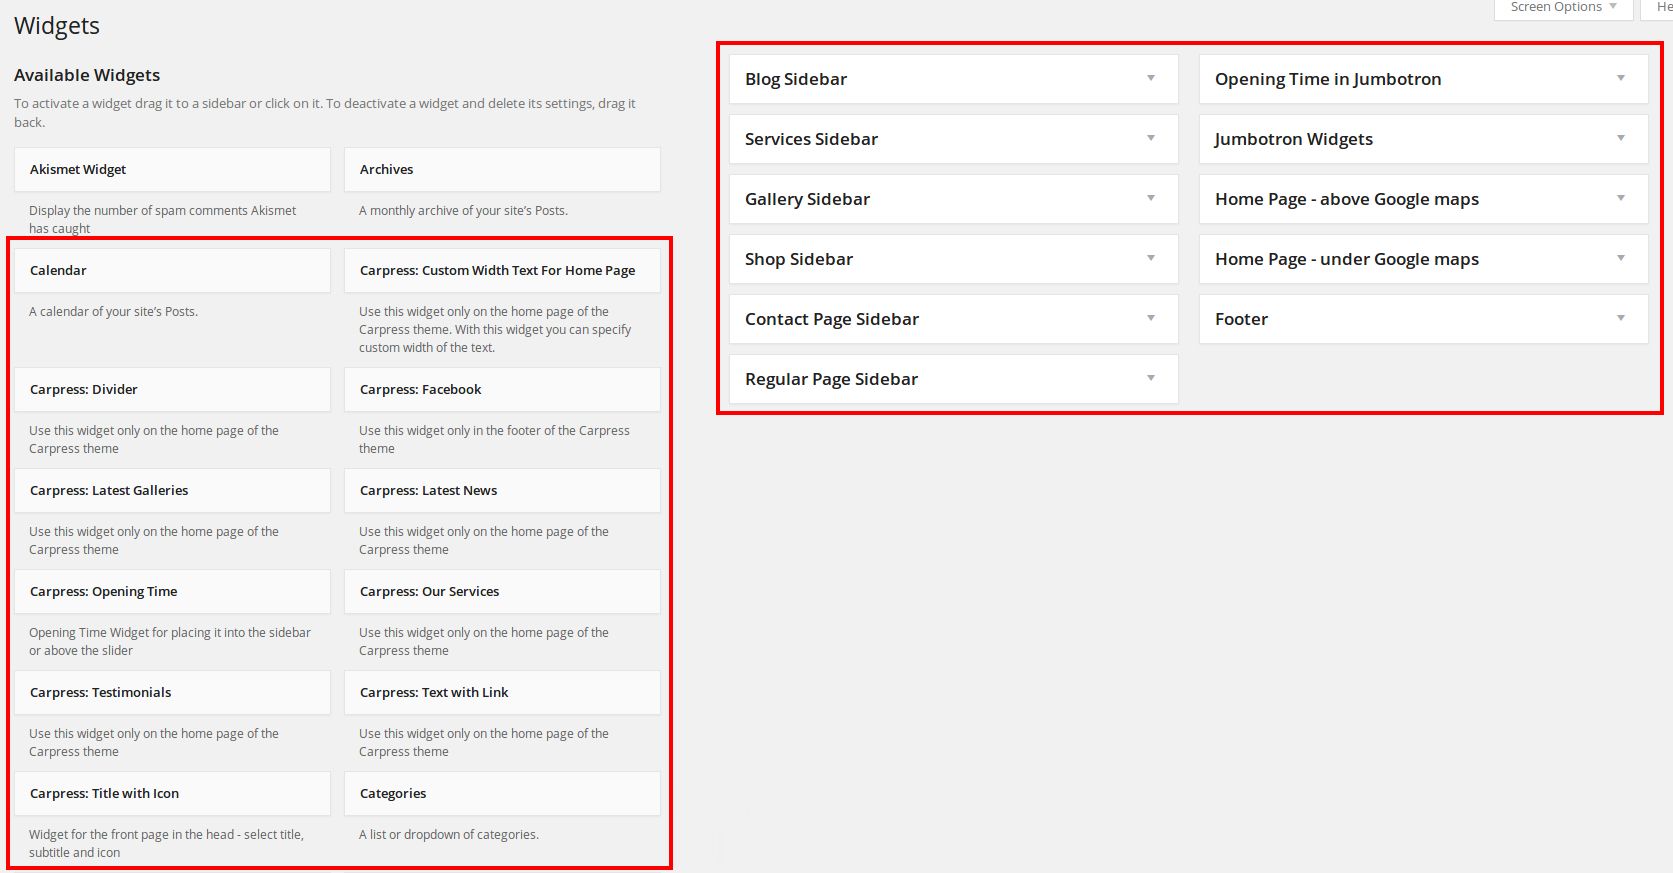Expand Regular Page Sidebar arrow

coord(1150,379)
